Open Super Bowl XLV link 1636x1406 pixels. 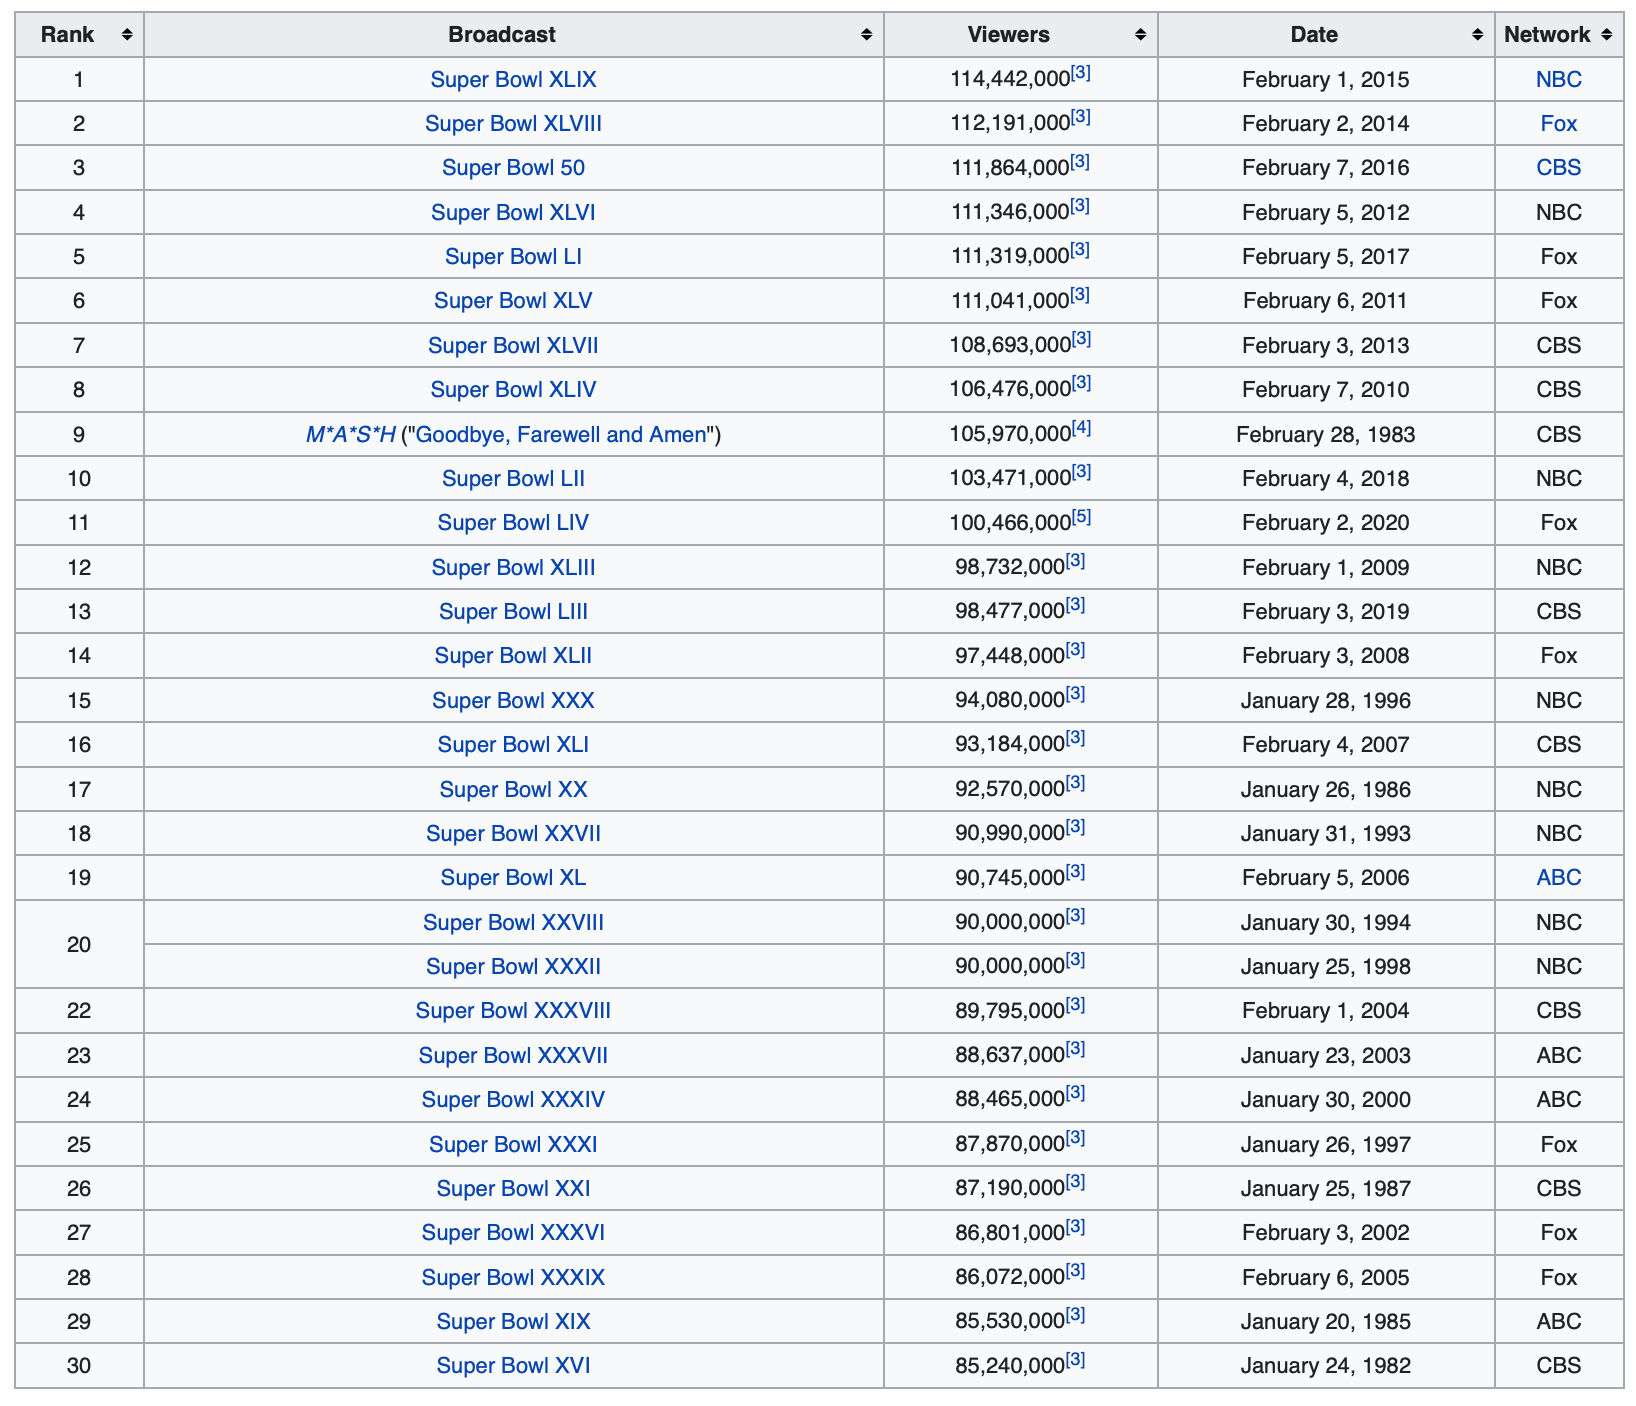point(513,301)
